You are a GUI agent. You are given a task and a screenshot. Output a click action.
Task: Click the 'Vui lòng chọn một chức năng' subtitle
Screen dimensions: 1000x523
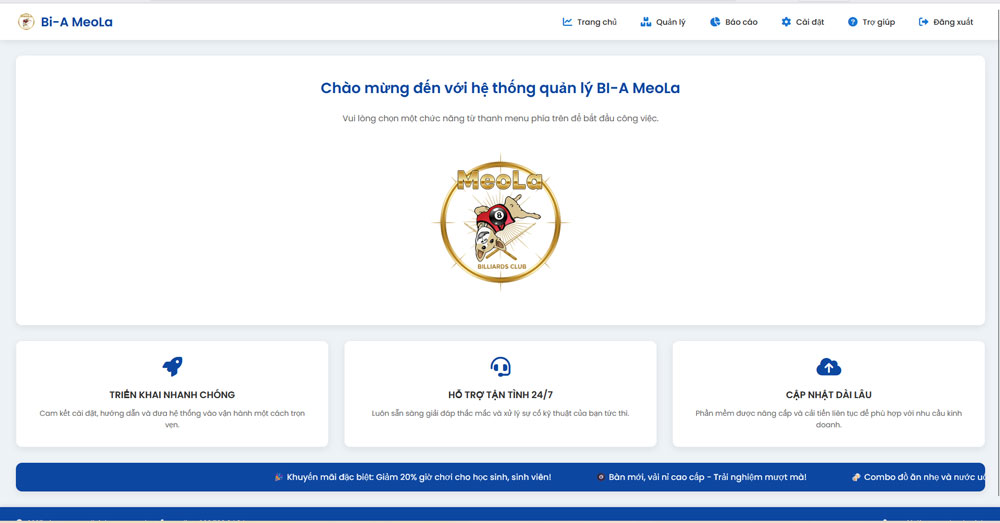[500, 118]
